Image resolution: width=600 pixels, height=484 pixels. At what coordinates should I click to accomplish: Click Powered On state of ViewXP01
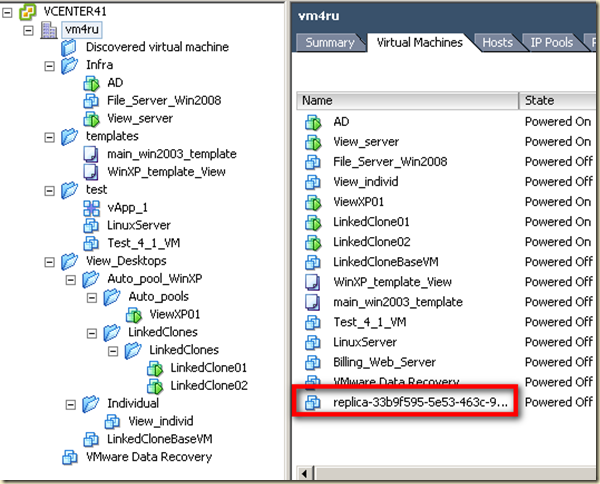pos(558,202)
